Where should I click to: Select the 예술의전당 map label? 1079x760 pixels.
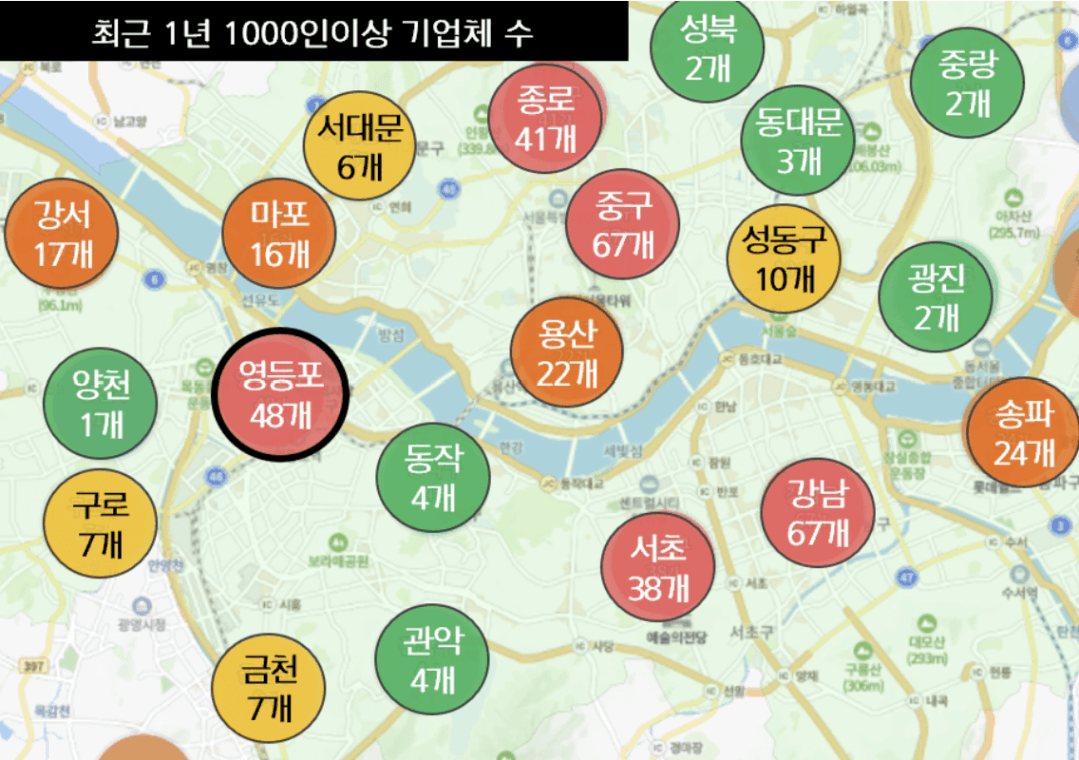676,637
